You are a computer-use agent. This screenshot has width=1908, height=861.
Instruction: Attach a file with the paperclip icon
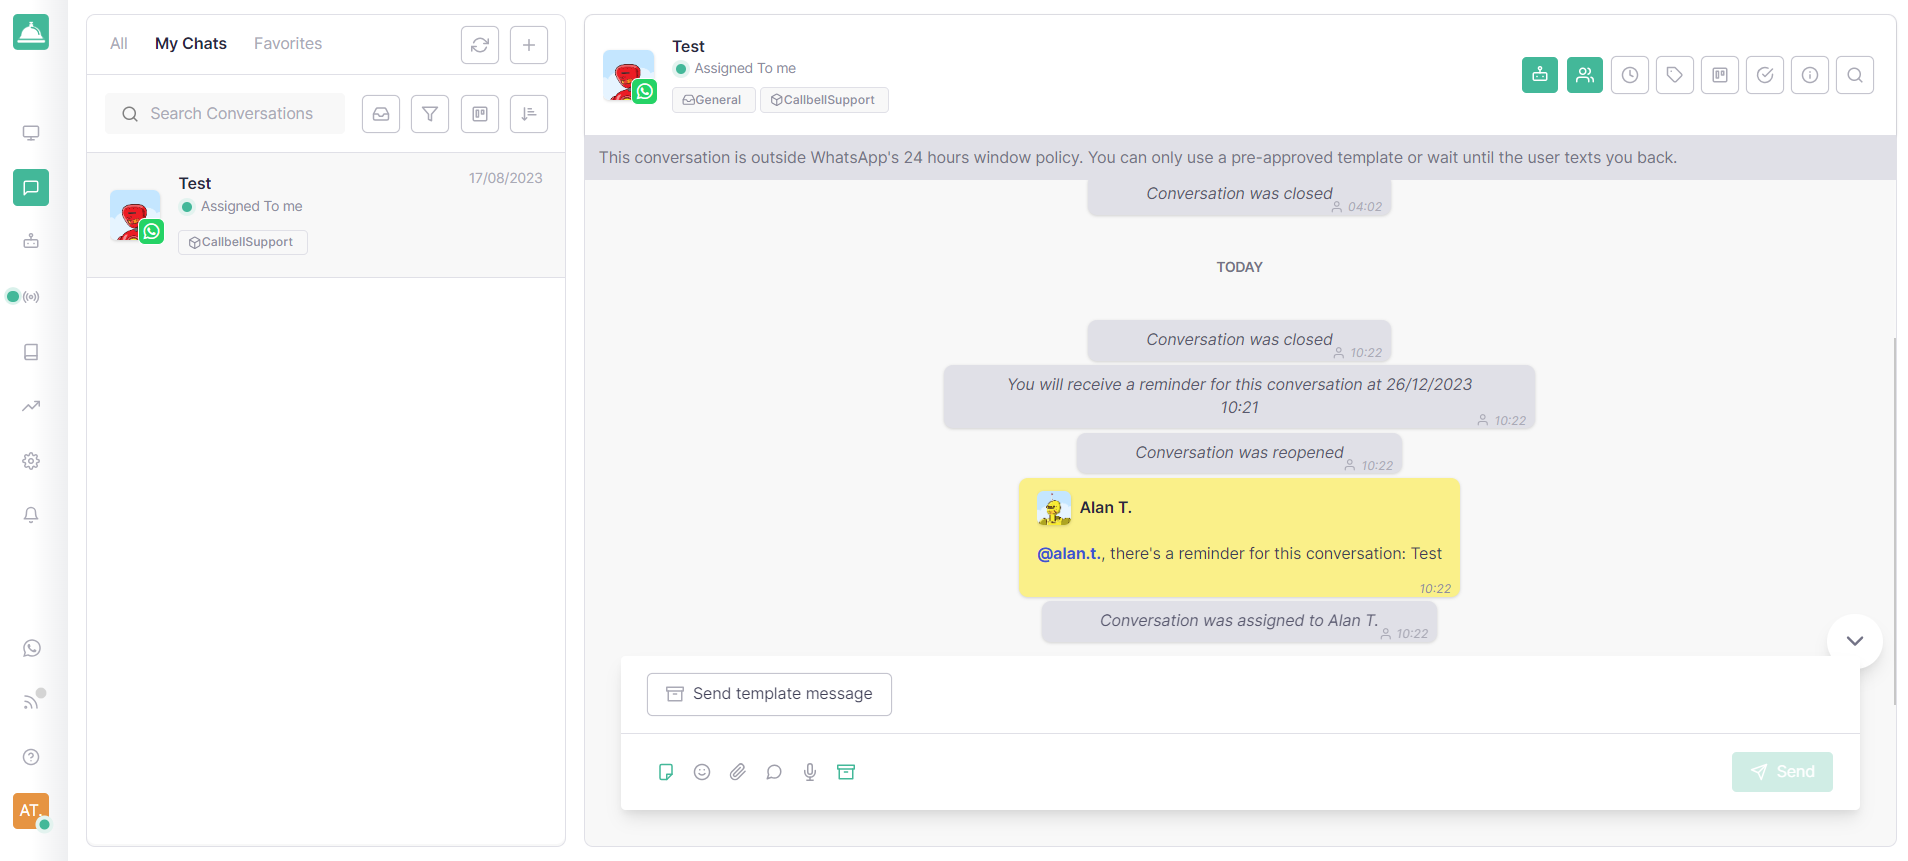738,772
